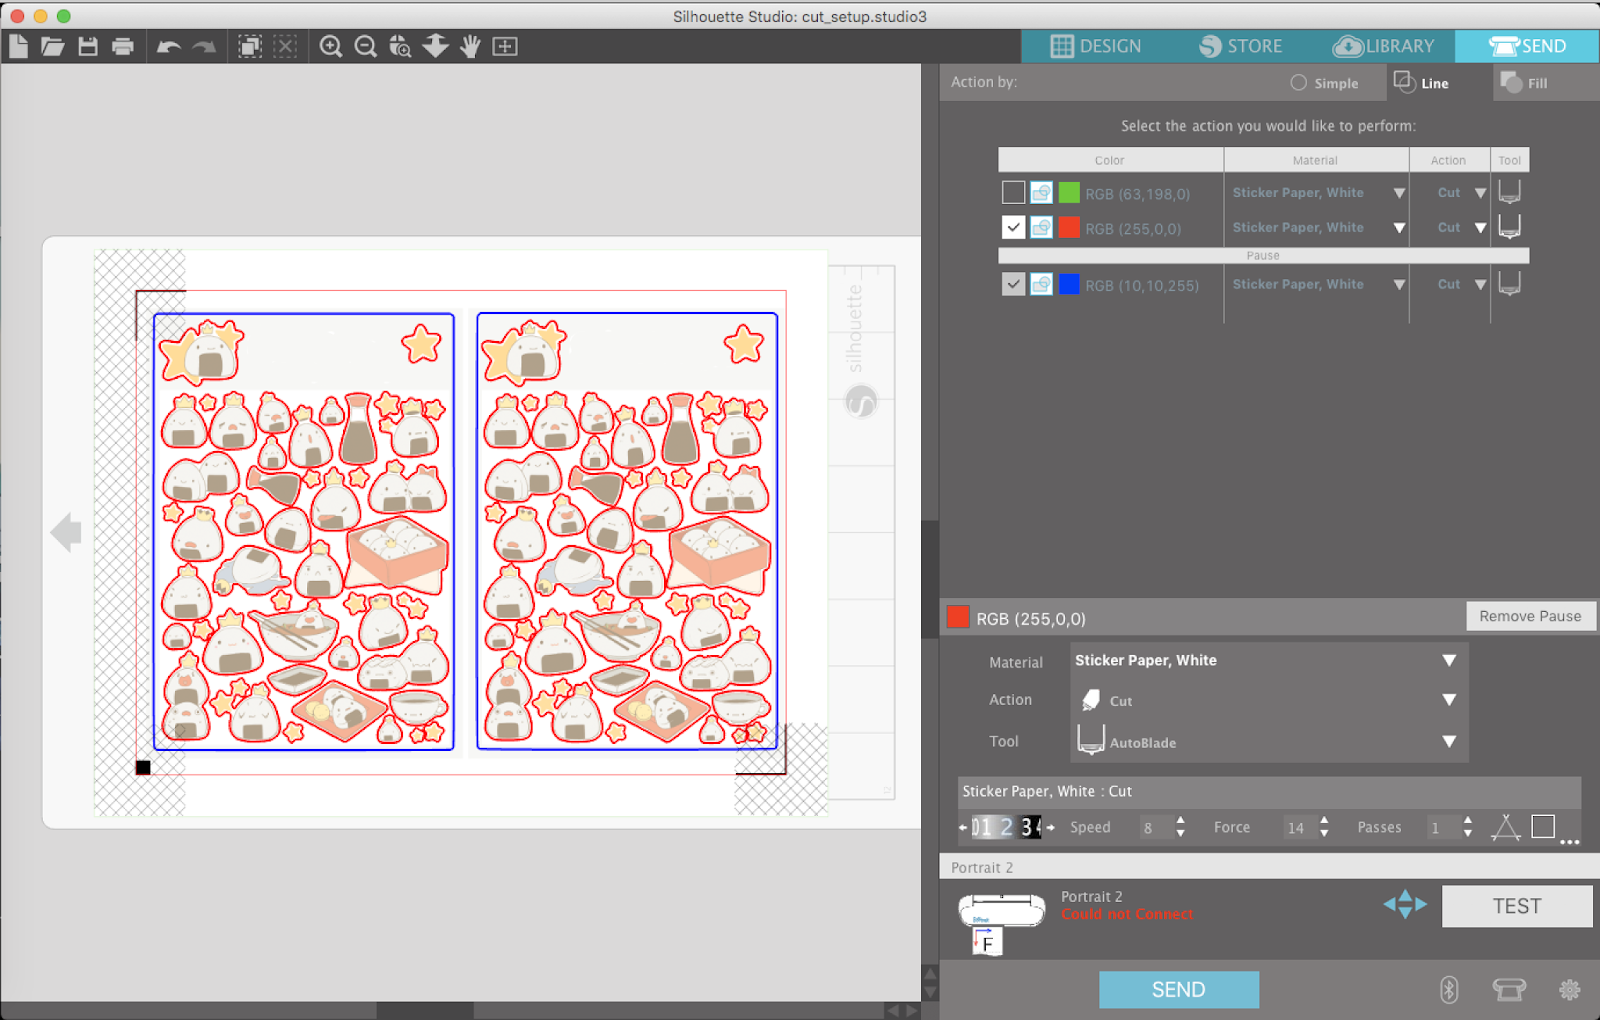Click the Passes value field
Viewport: 1600px width, 1020px height.
[1441, 827]
